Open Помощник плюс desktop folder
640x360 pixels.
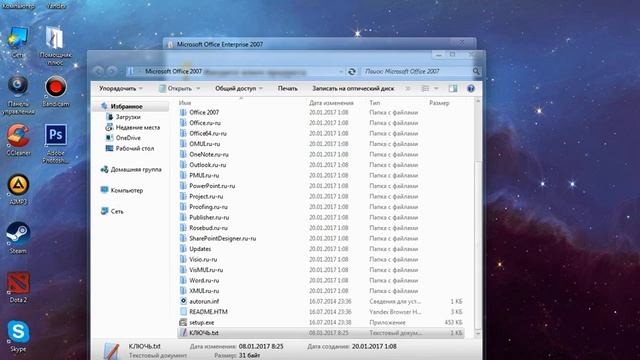56,46
